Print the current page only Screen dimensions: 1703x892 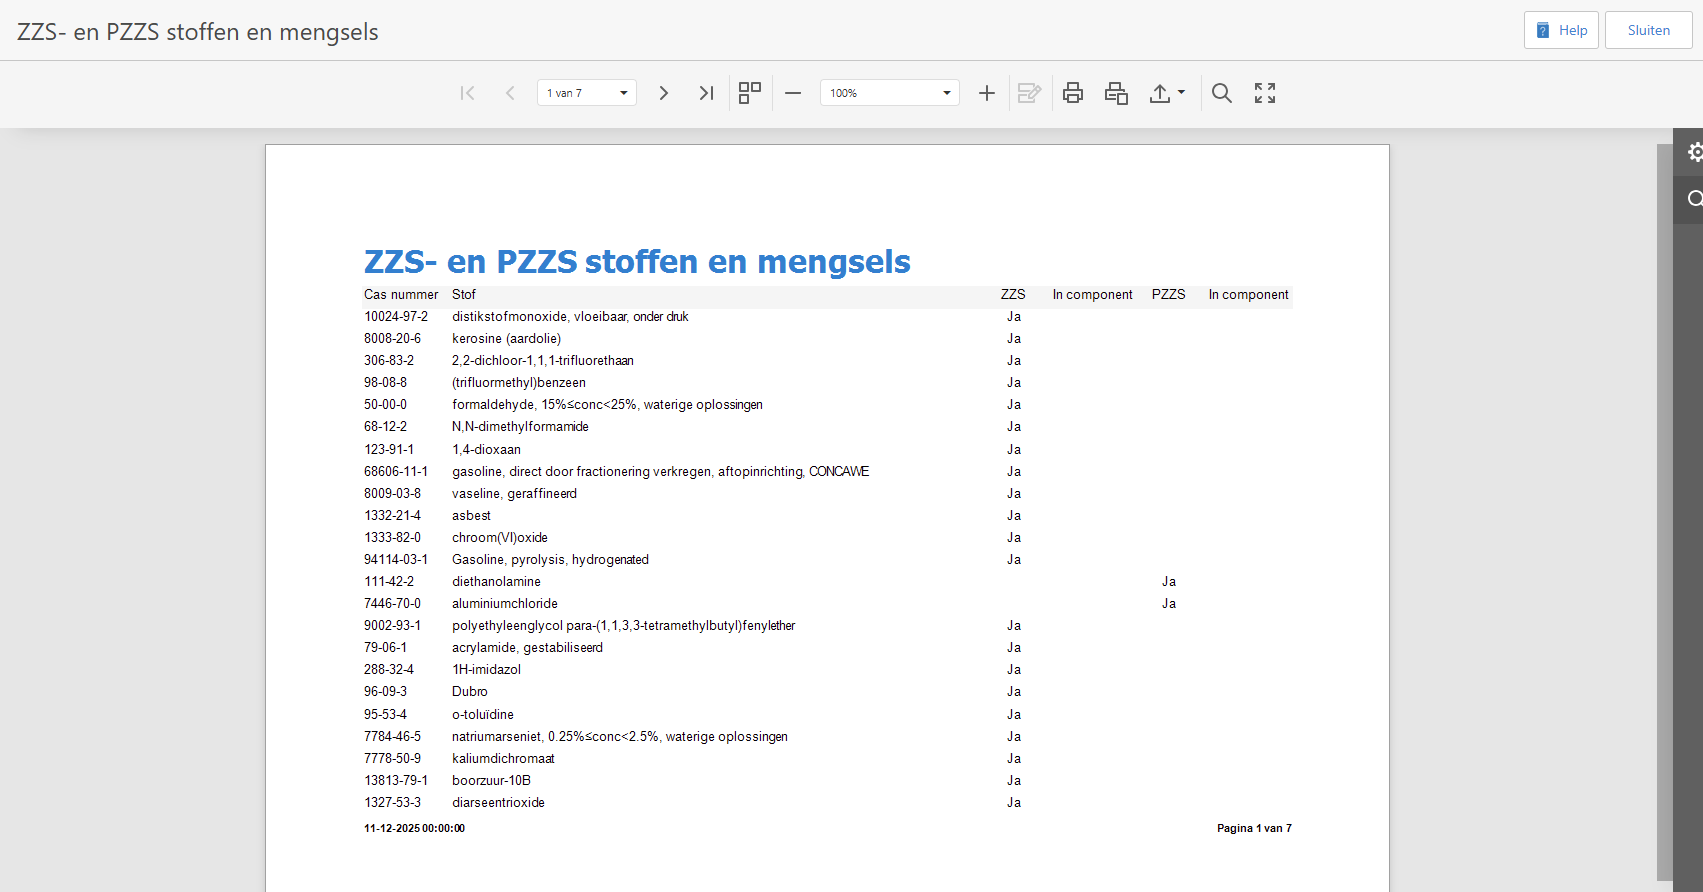pyautogui.click(x=1116, y=93)
